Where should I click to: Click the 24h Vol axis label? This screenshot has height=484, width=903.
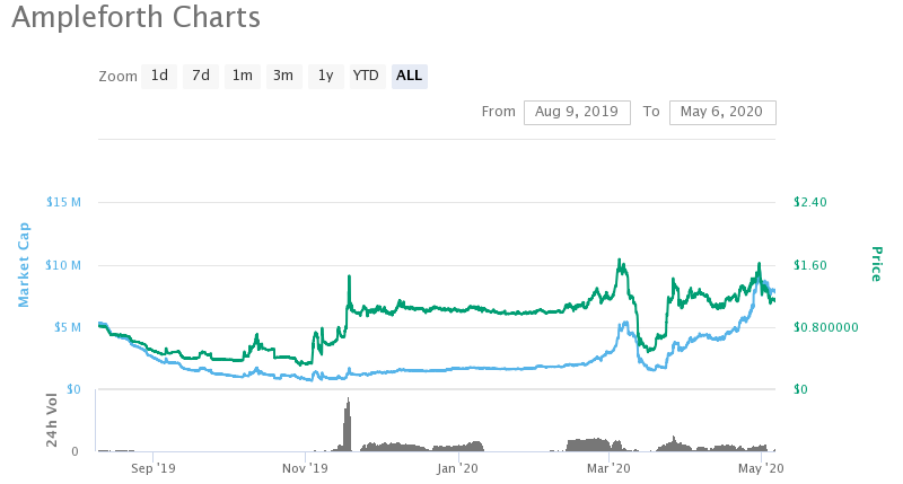point(52,421)
